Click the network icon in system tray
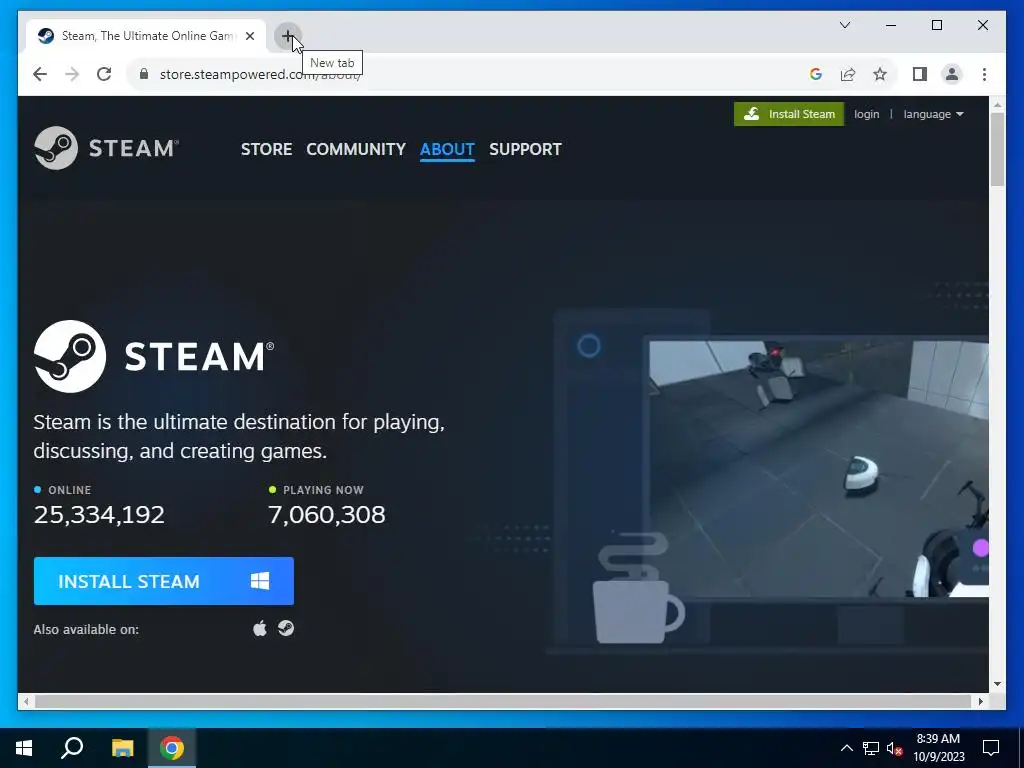The image size is (1024, 768). click(871, 748)
